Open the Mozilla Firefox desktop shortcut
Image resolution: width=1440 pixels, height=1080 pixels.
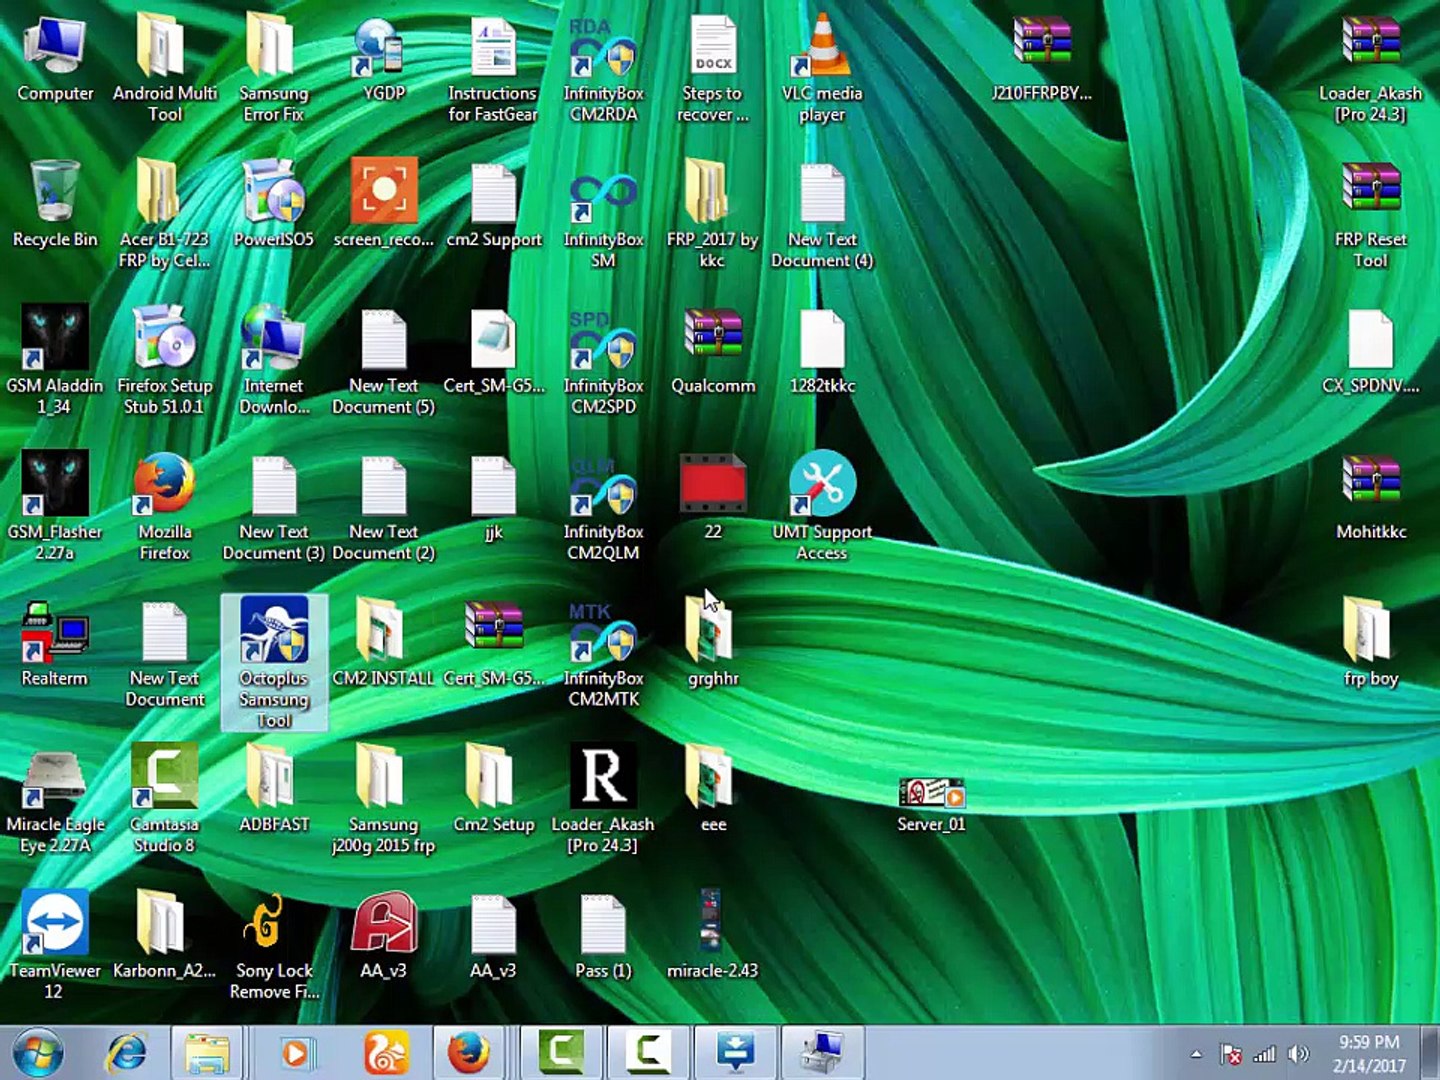point(164,484)
